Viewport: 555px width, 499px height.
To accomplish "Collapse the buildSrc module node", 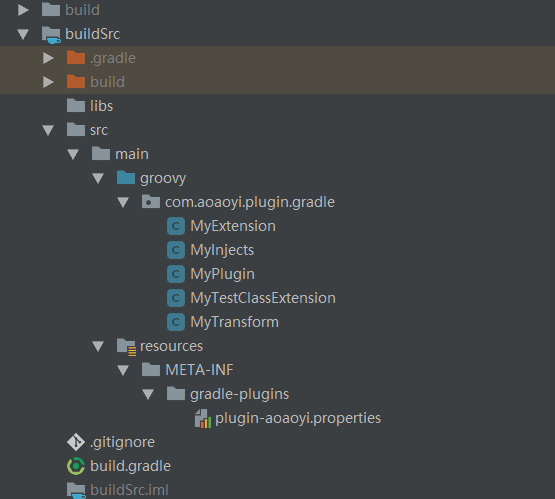I will tap(23, 34).
